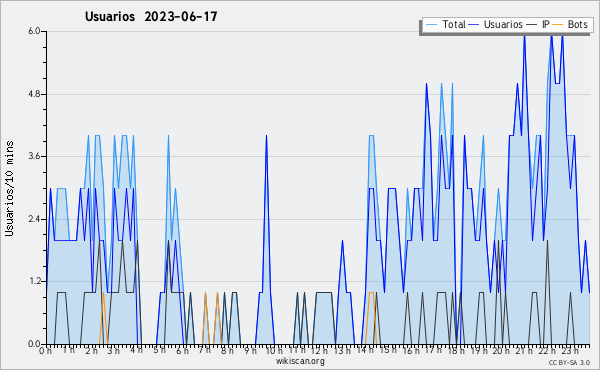The width and height of the screenshot is (600, 370).
Task: Select the 'Usuarios' legend entry
Action: [495, 24]
